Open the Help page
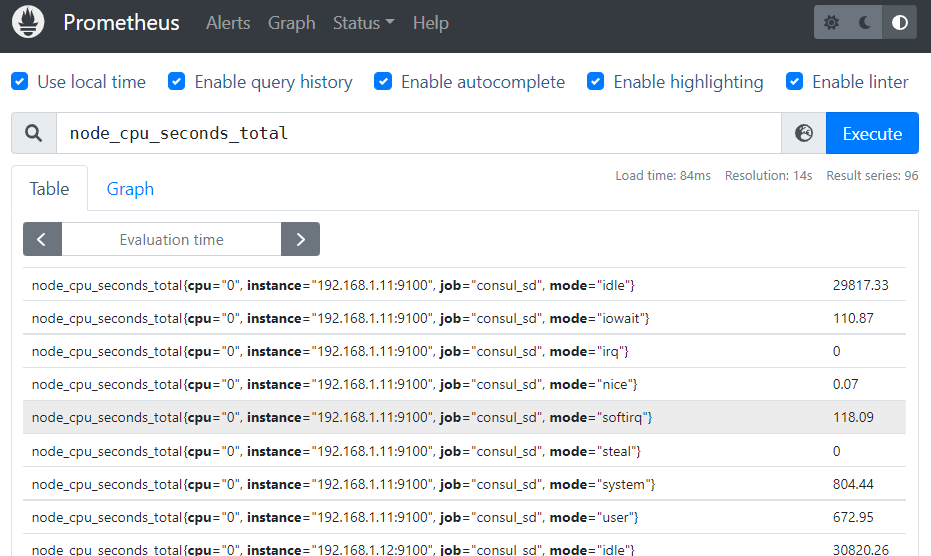Image resolution: width=931 pixels, height=556 pixels. point(430,23)
